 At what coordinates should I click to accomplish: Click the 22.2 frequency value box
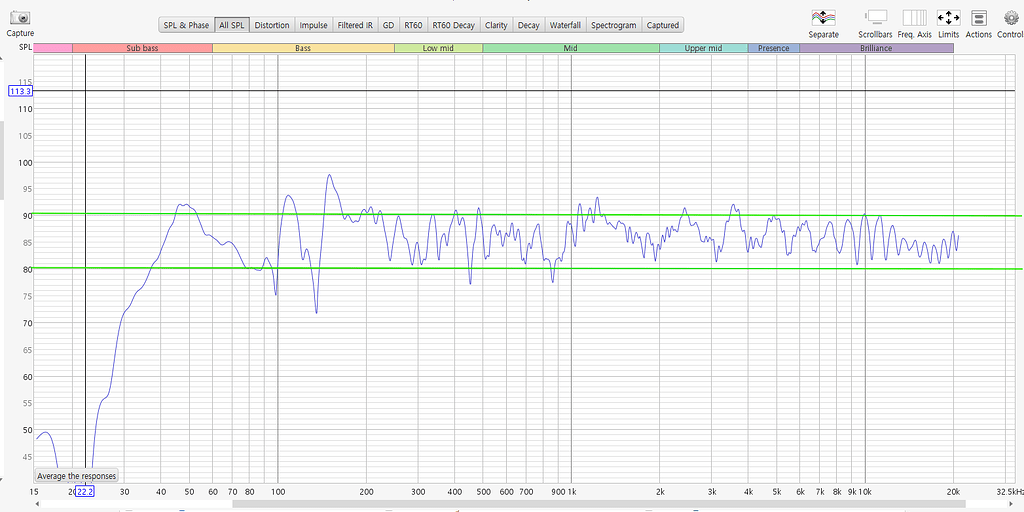(85, 492)
